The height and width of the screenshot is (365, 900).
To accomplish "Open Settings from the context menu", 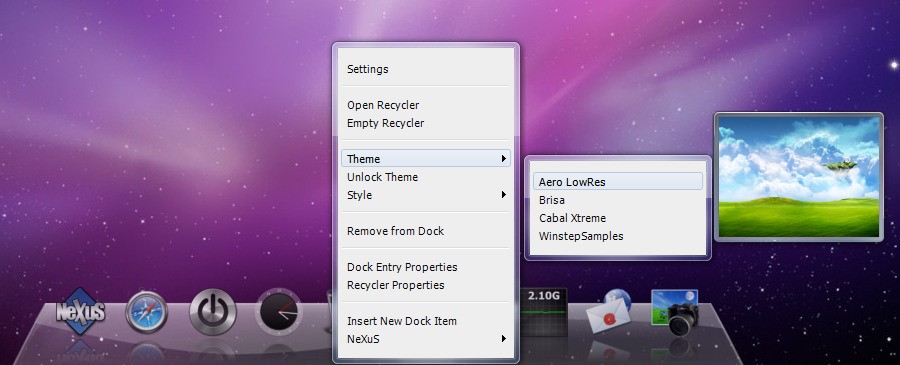I will tap(425, 69).
